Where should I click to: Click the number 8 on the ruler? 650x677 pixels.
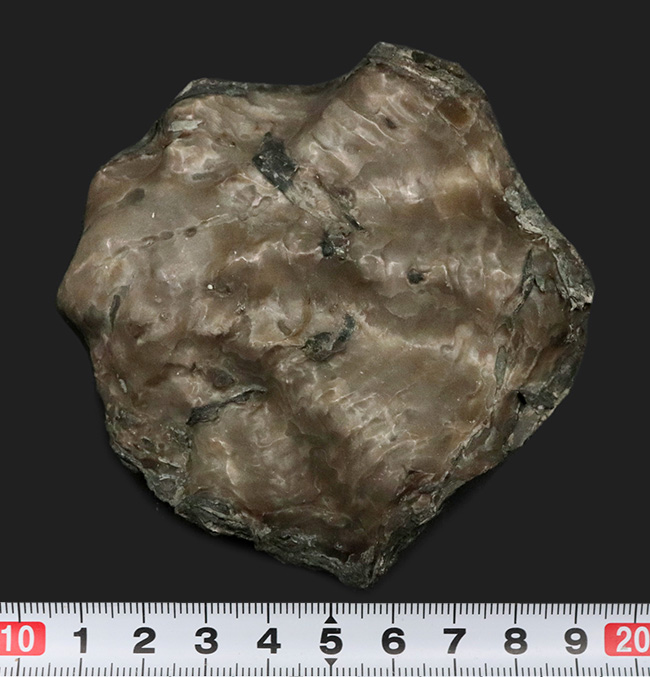click(x=516, y=639)
